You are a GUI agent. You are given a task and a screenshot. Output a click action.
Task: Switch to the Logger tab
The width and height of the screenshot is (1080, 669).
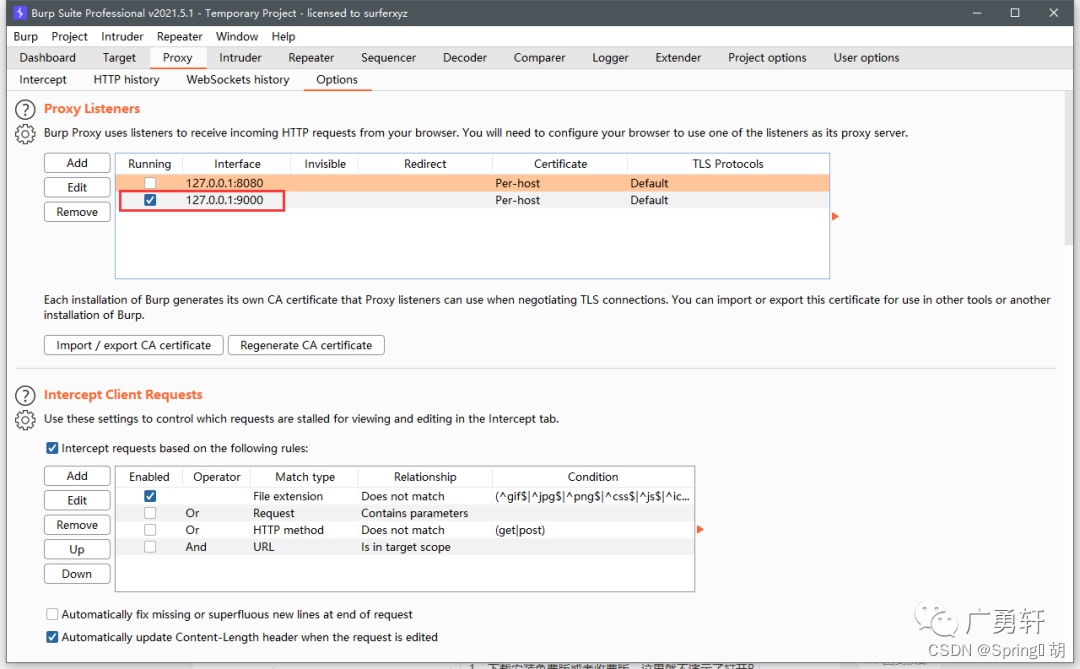(610, 58)
